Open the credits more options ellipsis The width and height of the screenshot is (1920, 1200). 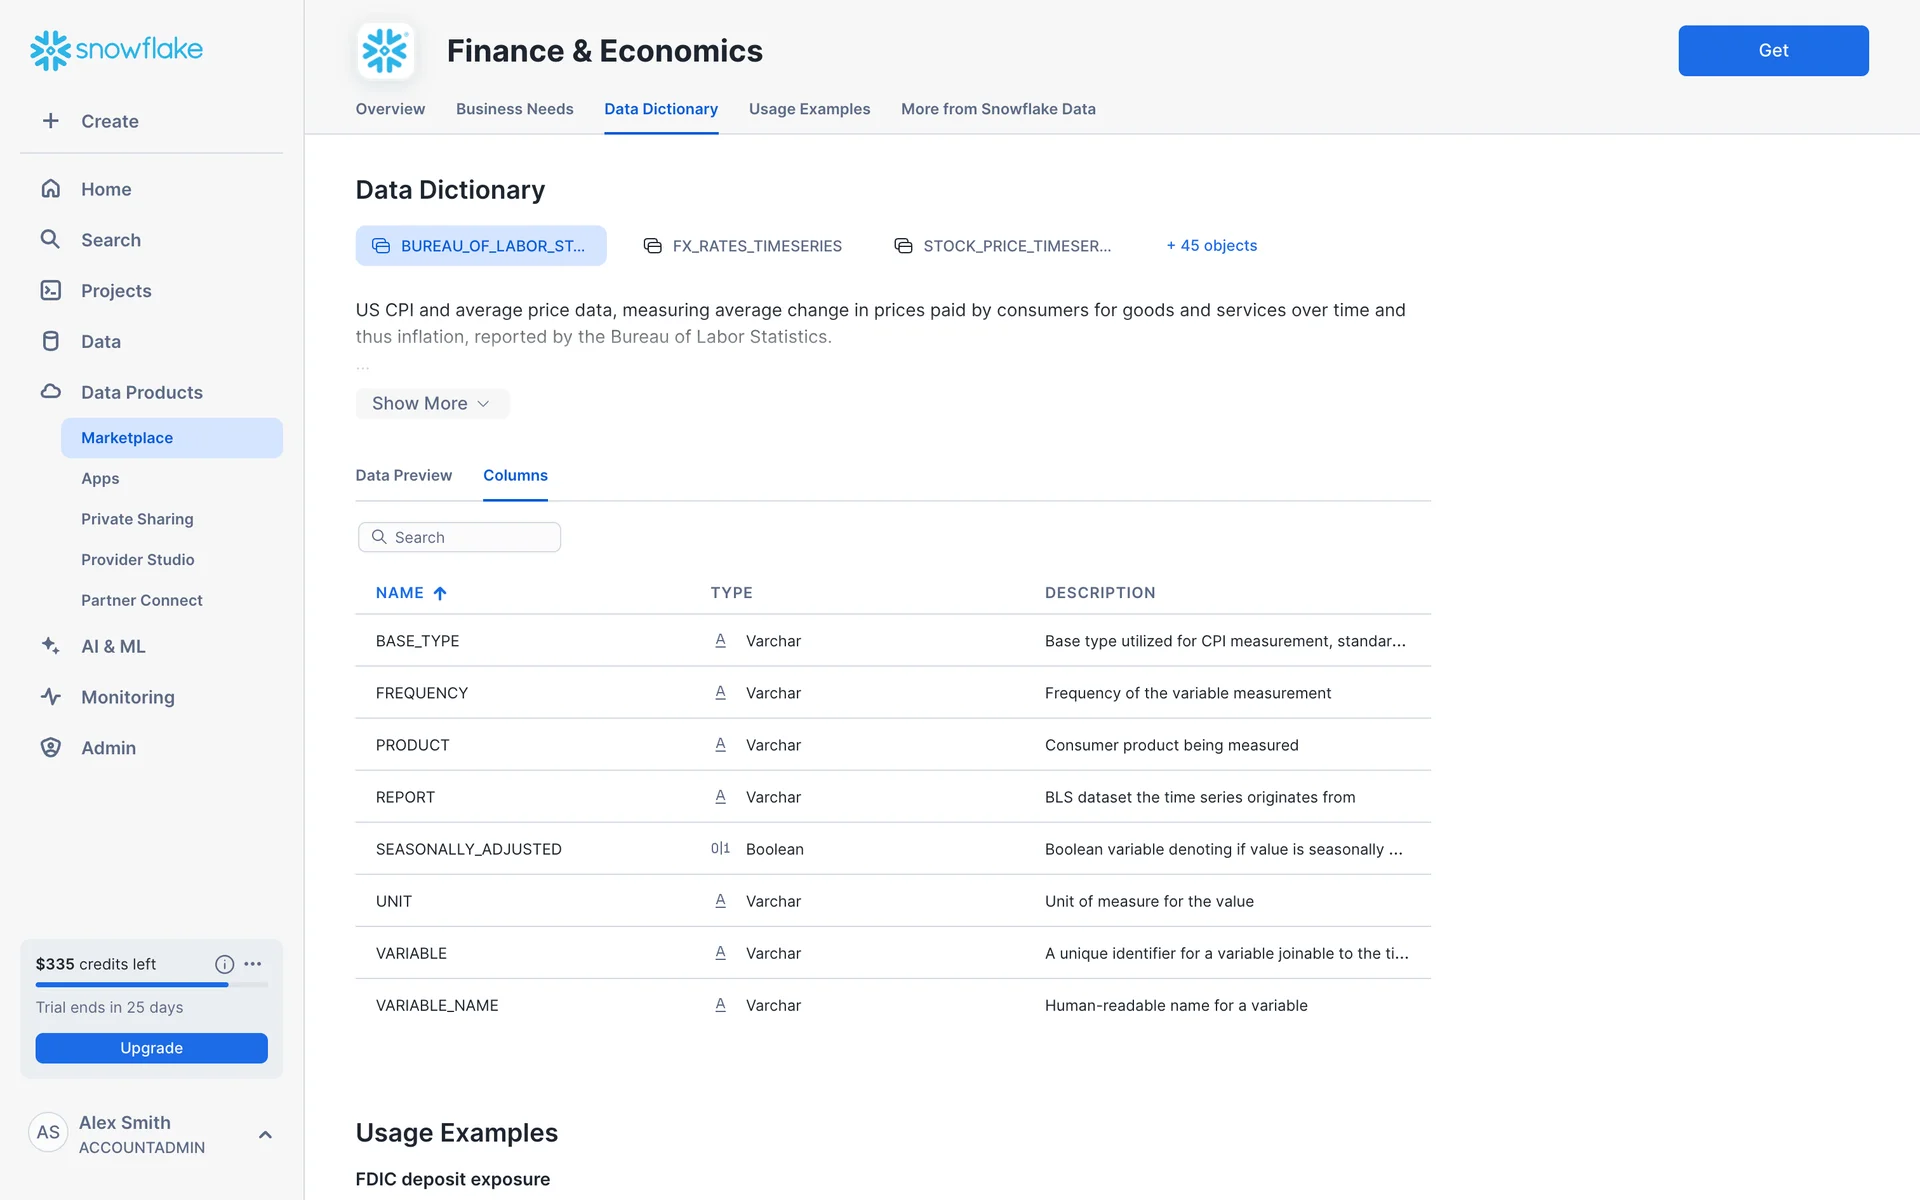[253, 964]
